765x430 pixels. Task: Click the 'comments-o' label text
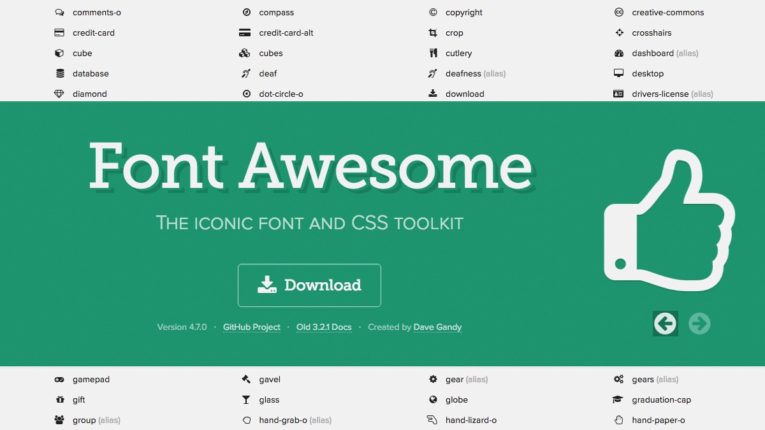(x=97, y=13)
